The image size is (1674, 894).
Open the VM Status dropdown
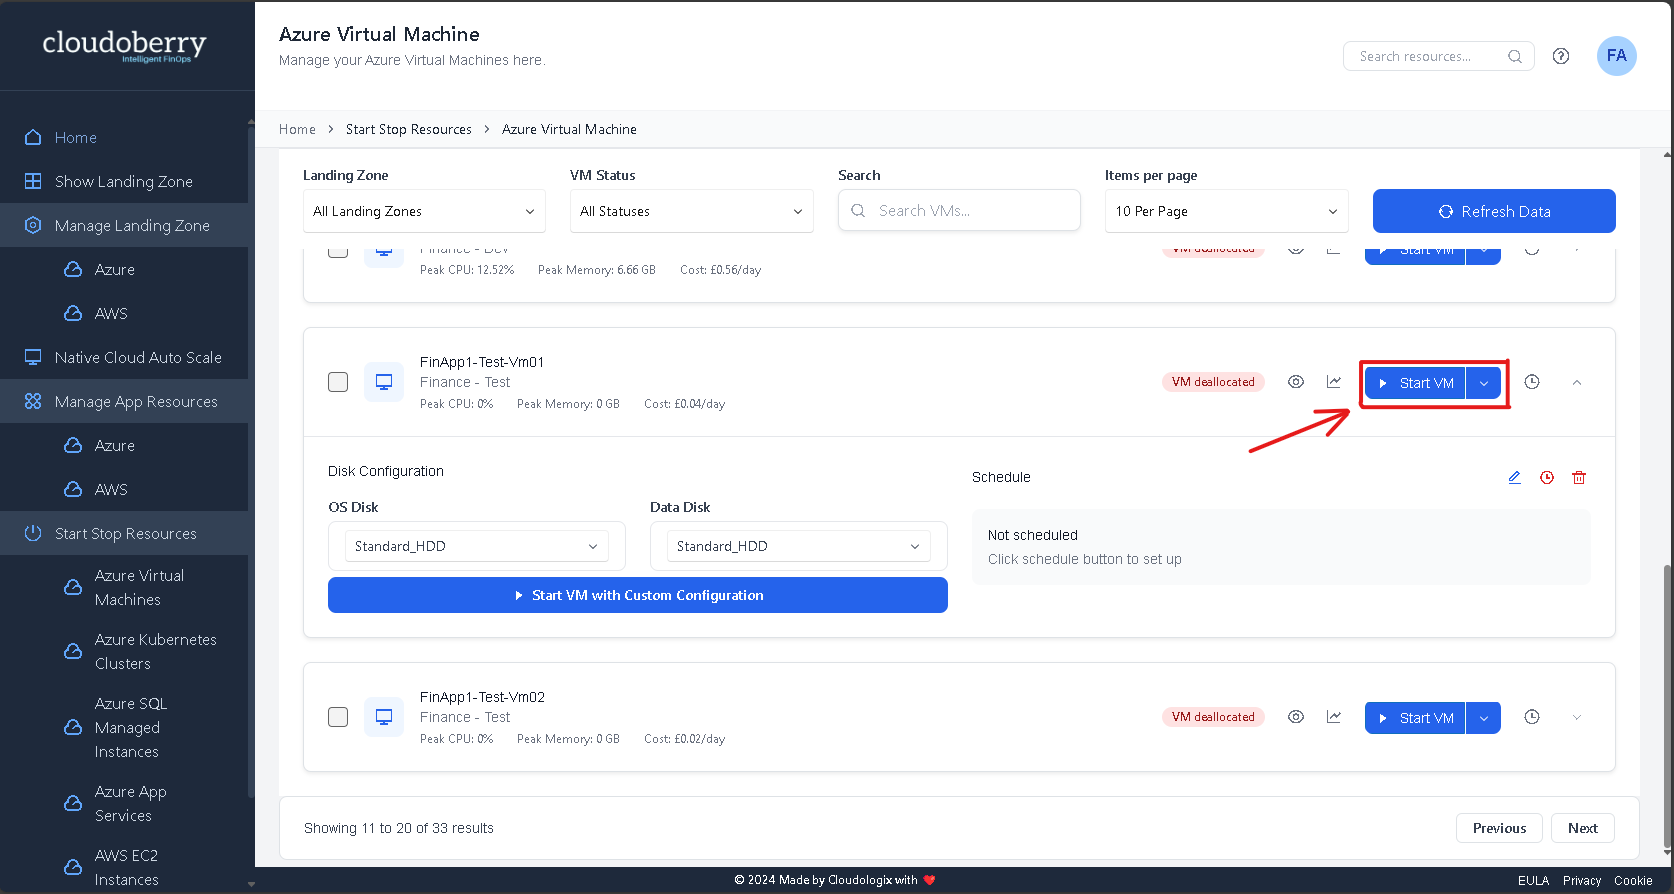click(691, 211)
